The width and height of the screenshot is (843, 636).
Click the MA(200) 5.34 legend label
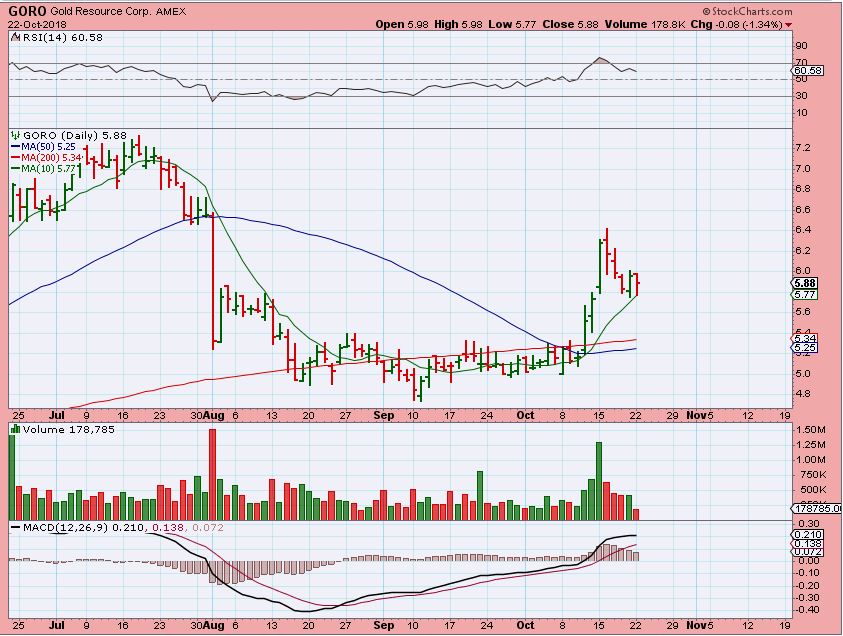point(51,158)
